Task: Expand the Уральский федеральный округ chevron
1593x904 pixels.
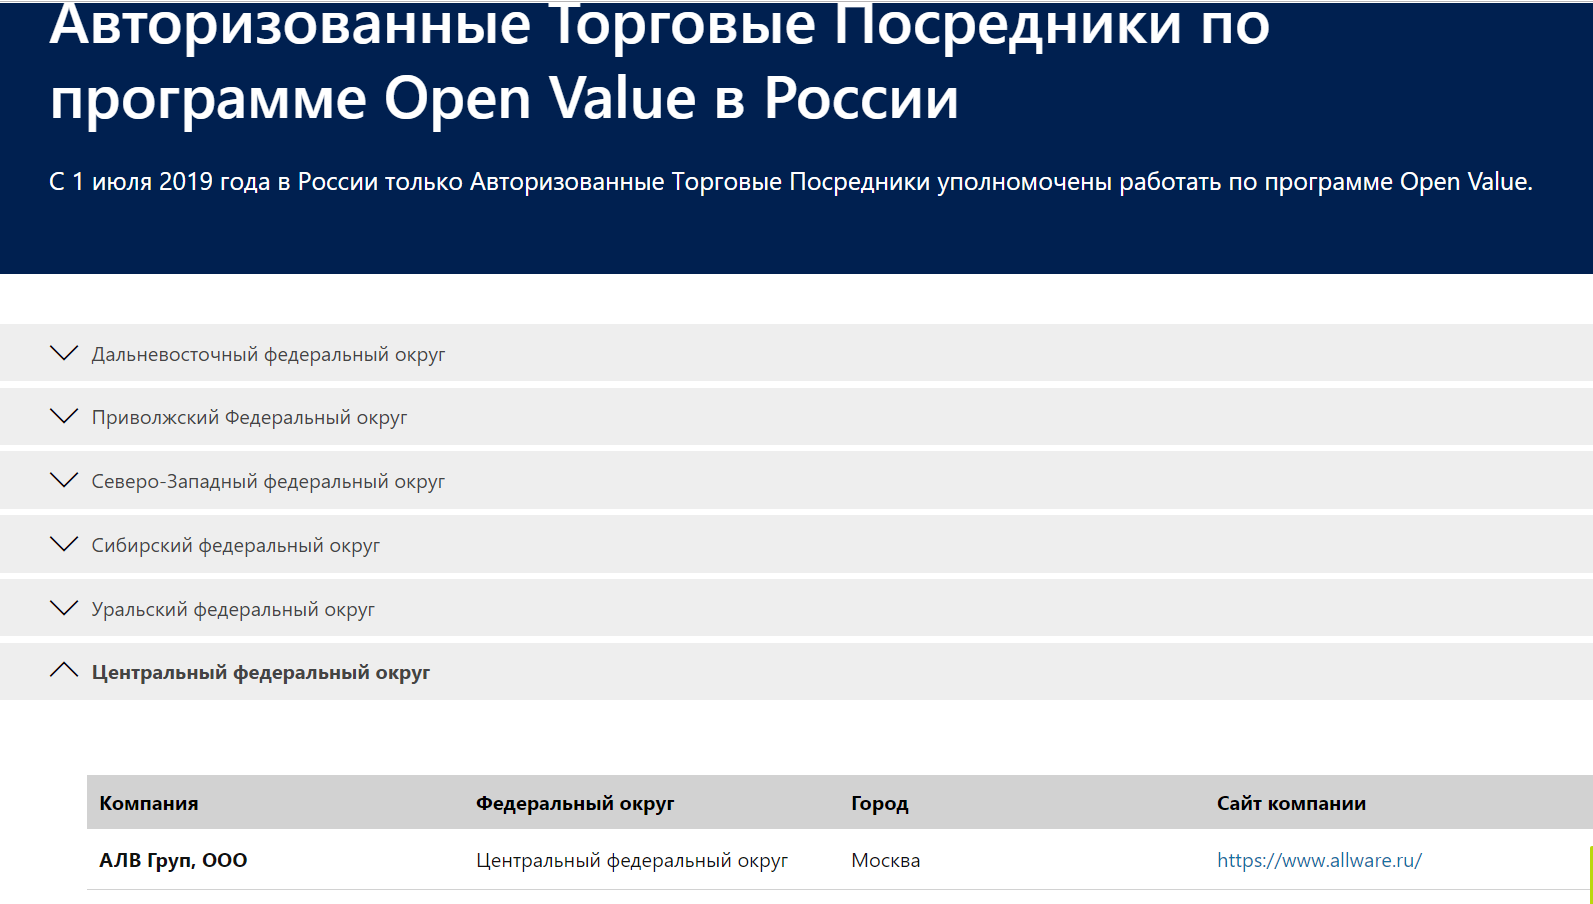Action: (64, 608)
